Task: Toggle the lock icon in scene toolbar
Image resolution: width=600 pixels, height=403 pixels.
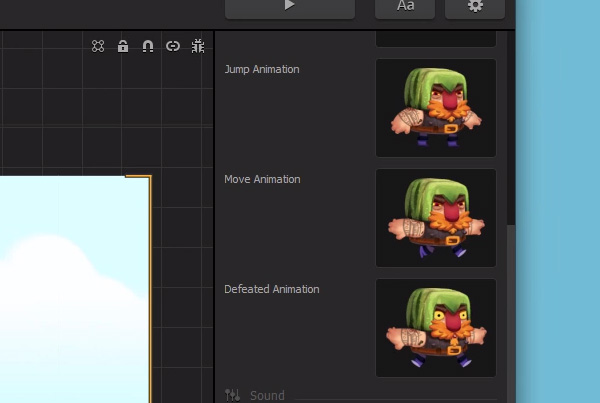Action: tap(123, 46)
